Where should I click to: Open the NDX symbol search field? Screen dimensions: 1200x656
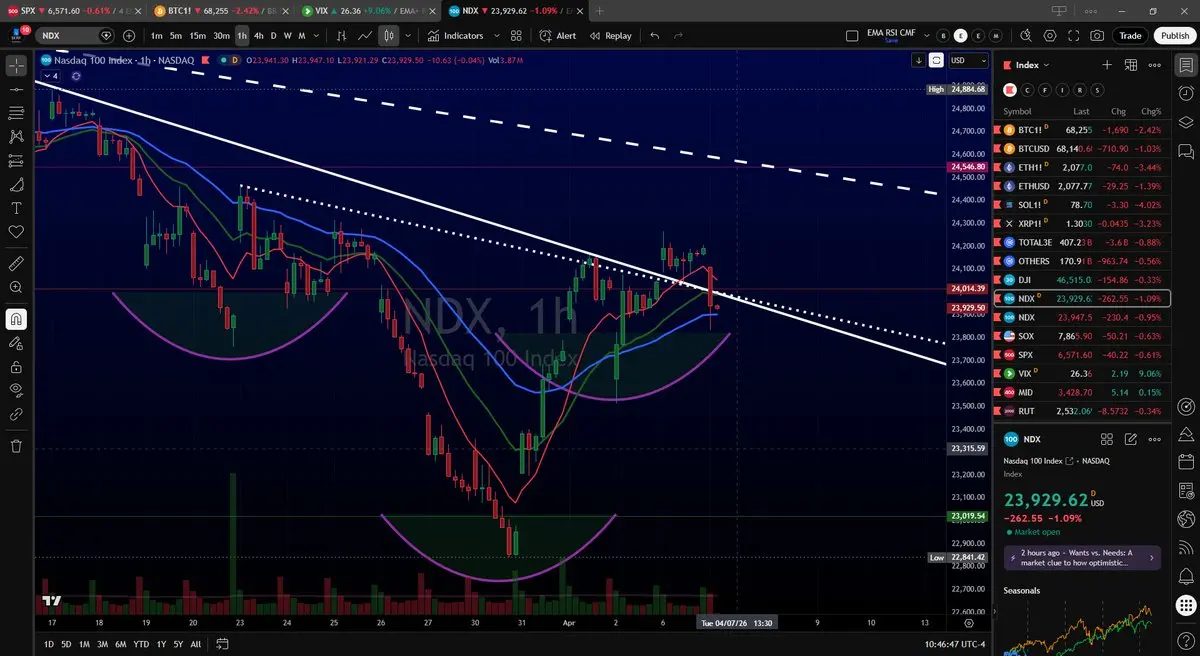[x=75, y=35]
